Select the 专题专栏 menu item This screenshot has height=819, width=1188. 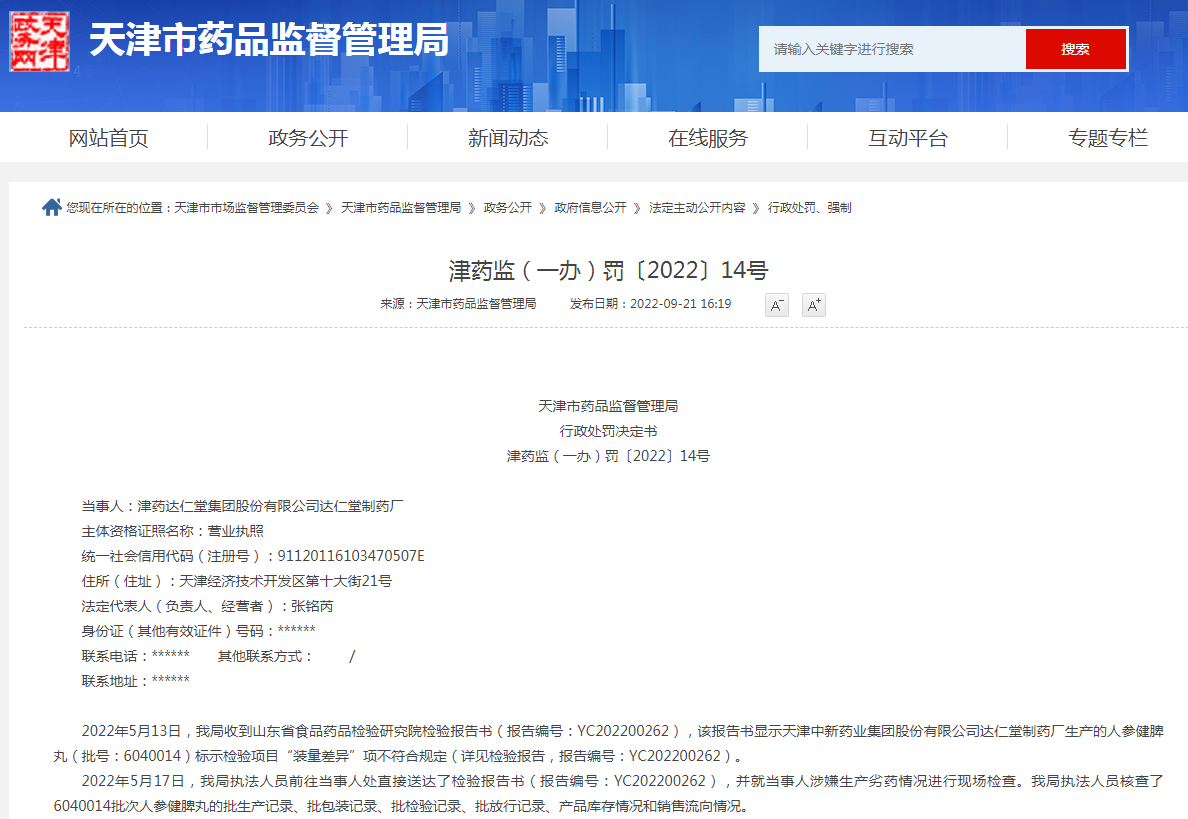1108,138
